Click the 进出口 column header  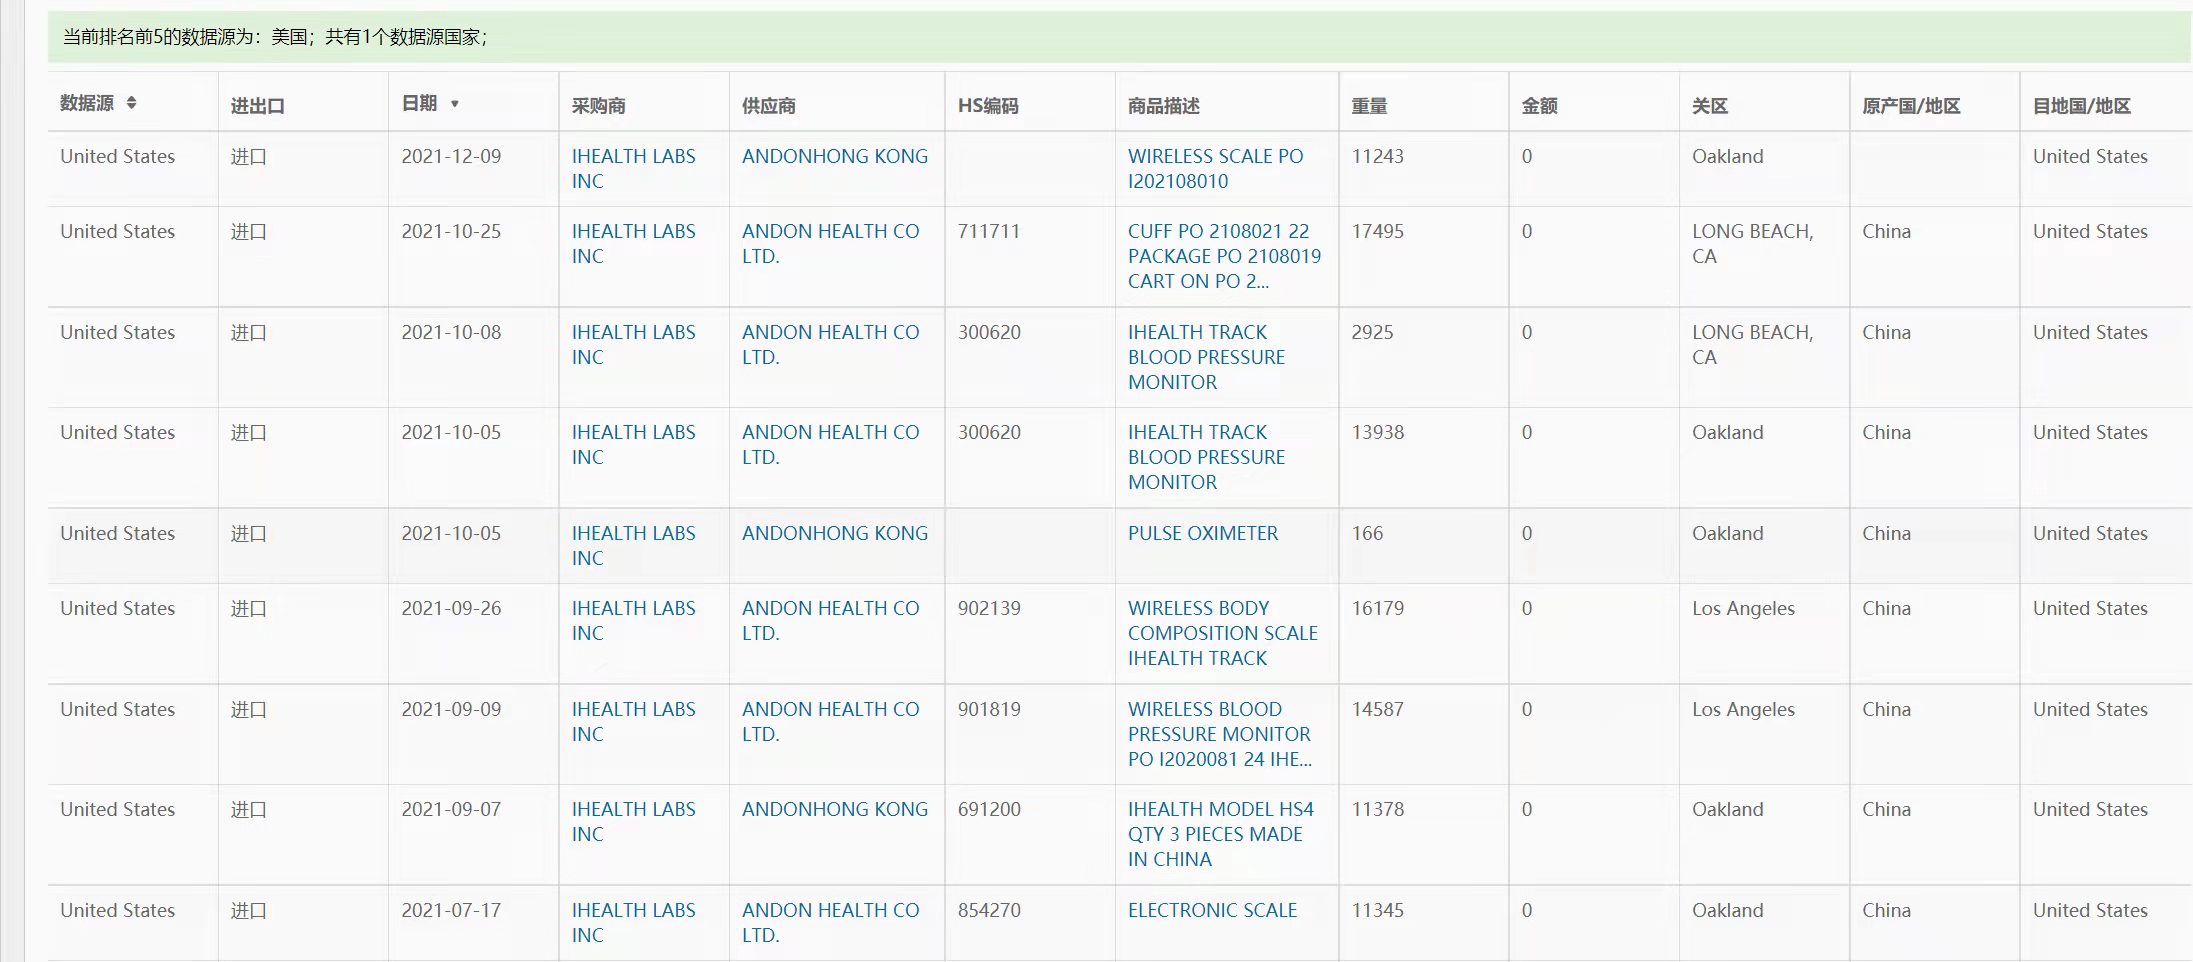(257, 105)
